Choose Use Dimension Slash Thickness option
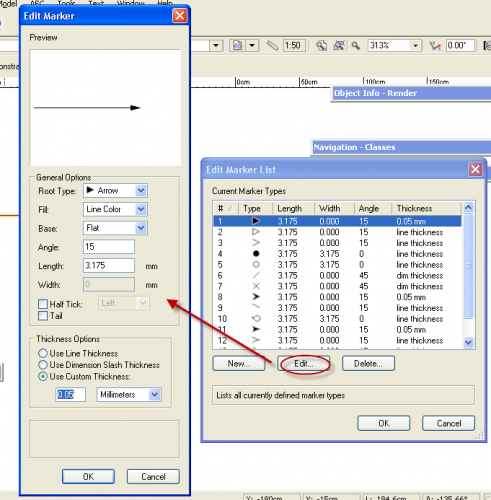This screenshot has width=491, height=500. click(43, 365)
